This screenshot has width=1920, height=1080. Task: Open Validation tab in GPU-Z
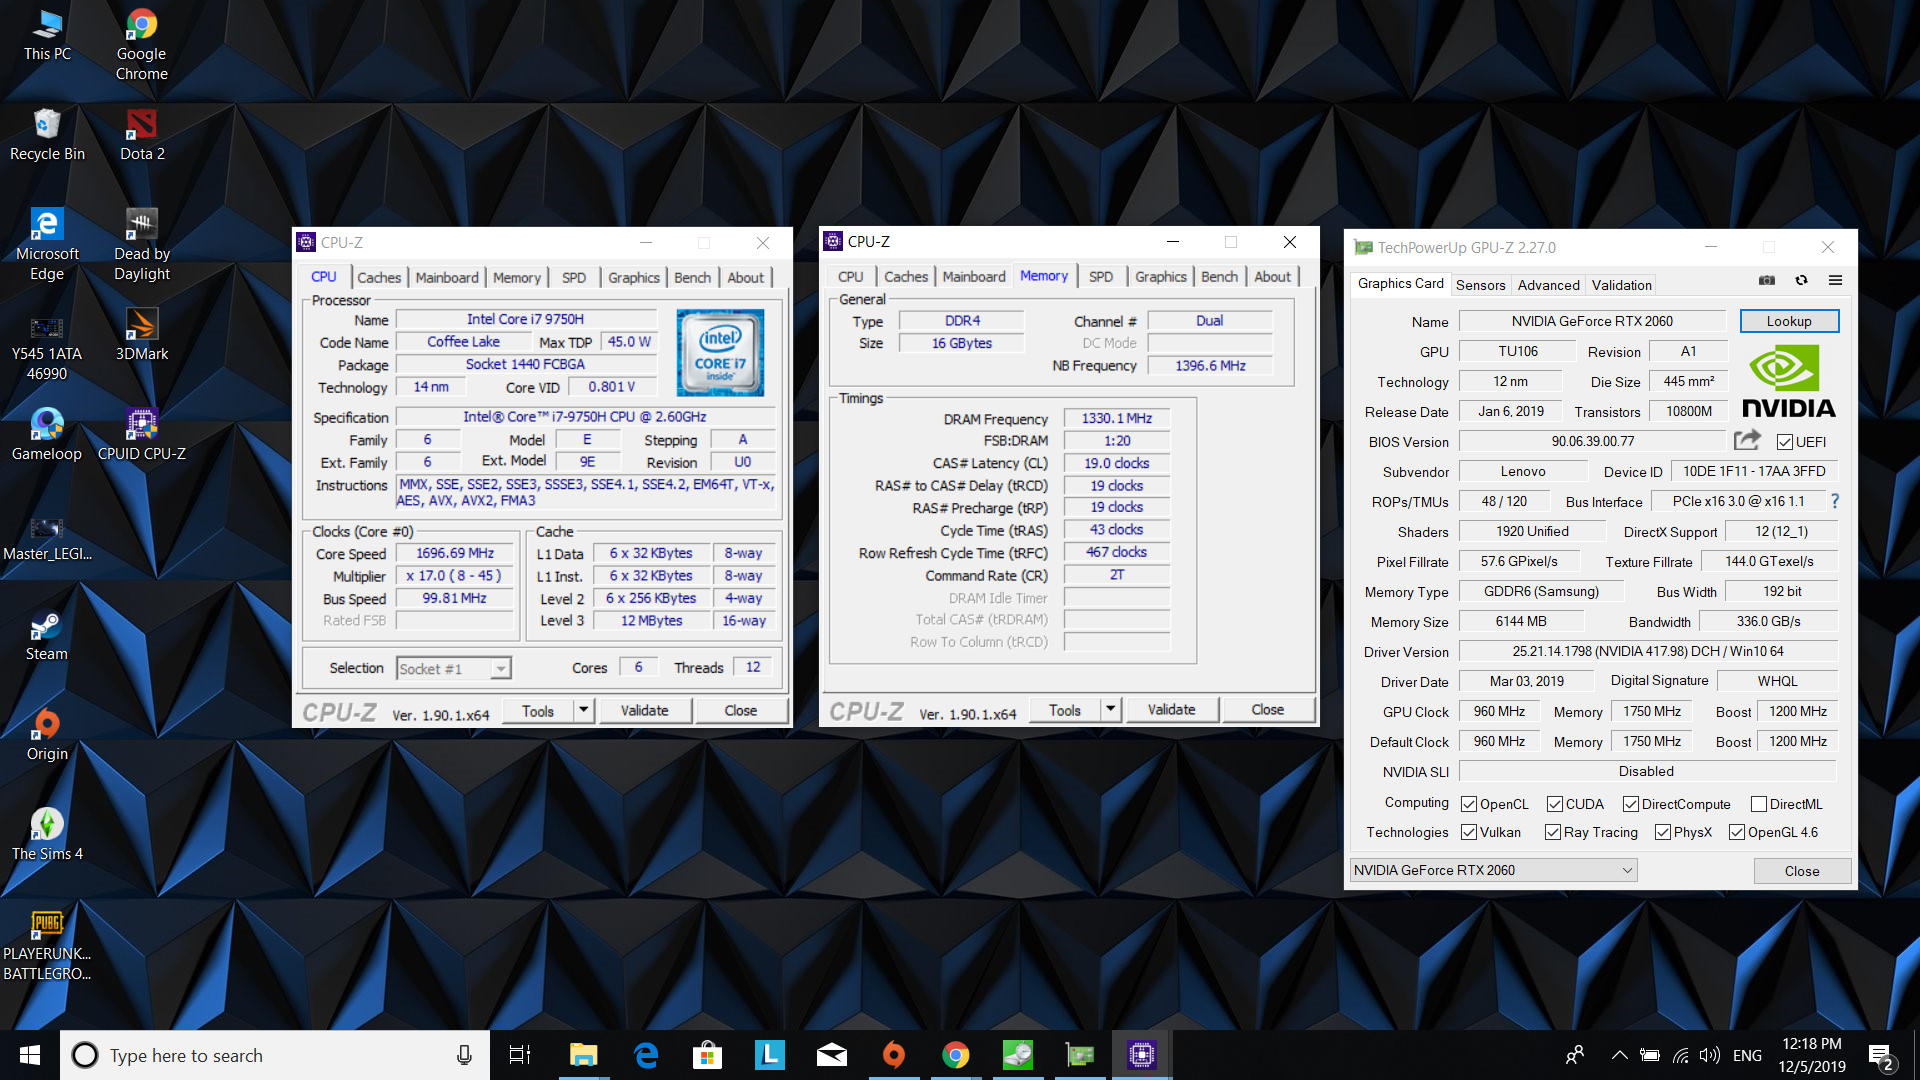click(x=1621, y=285)
